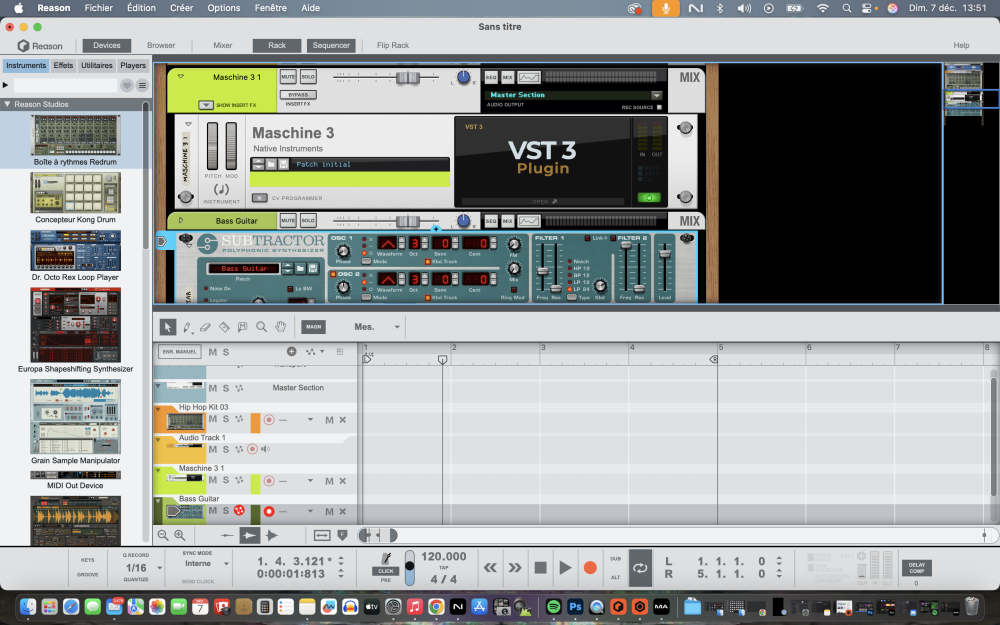Click the play button in transport
The image size is (1000, 625).
tap(565, 567)
